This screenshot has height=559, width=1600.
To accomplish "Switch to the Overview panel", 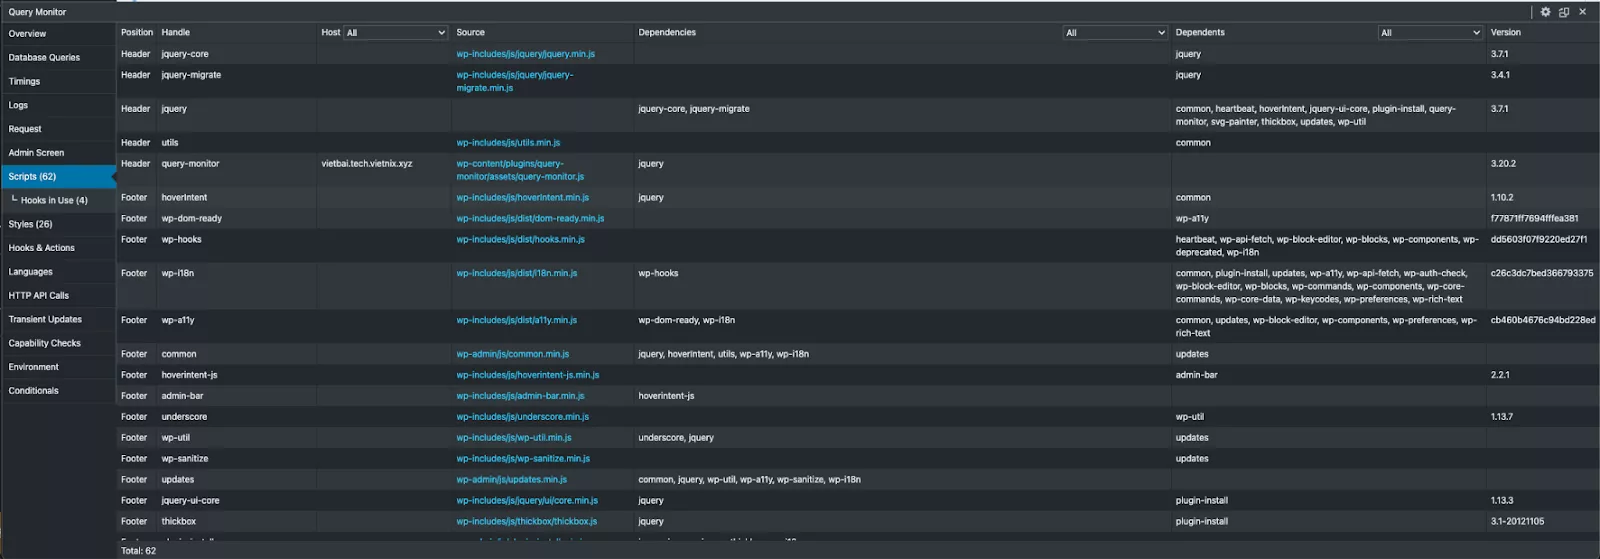I will [x=28, y=34].
